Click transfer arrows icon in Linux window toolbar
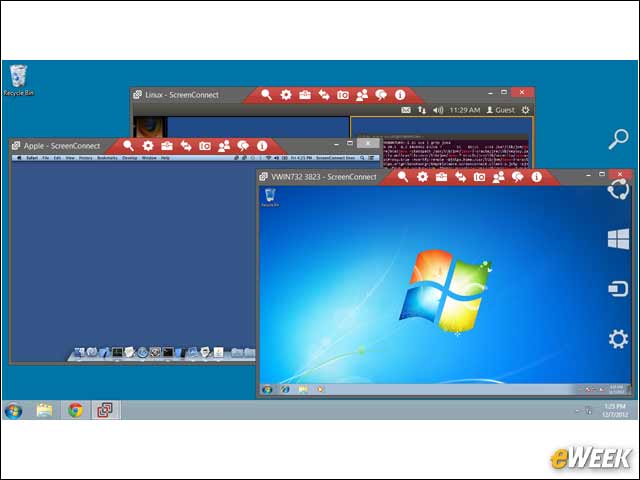Viewport: 640px width, 480px height. pyautogui.click(x=324, y=95)
